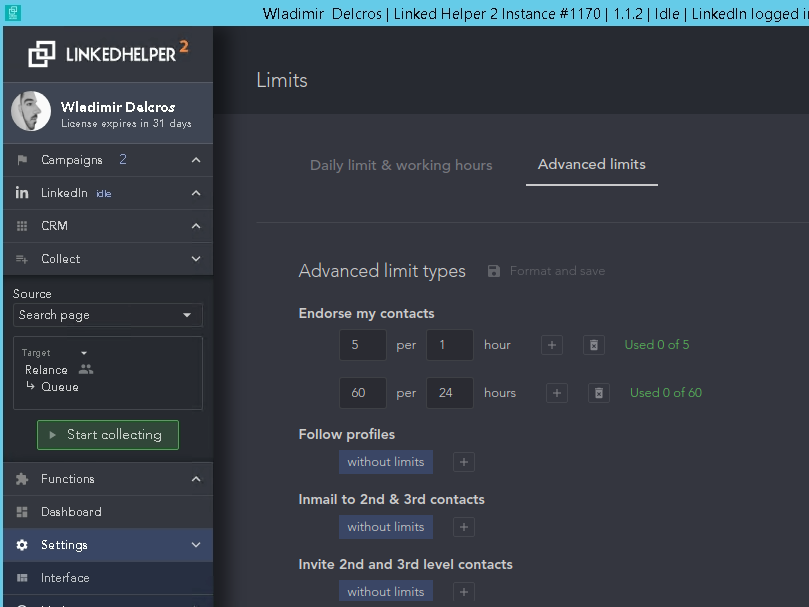Viewport: 809px width, 607px height.
Task: Click 'without limits' under Inmail to 2nd & 3rd contacts
Action: (386, 527)
